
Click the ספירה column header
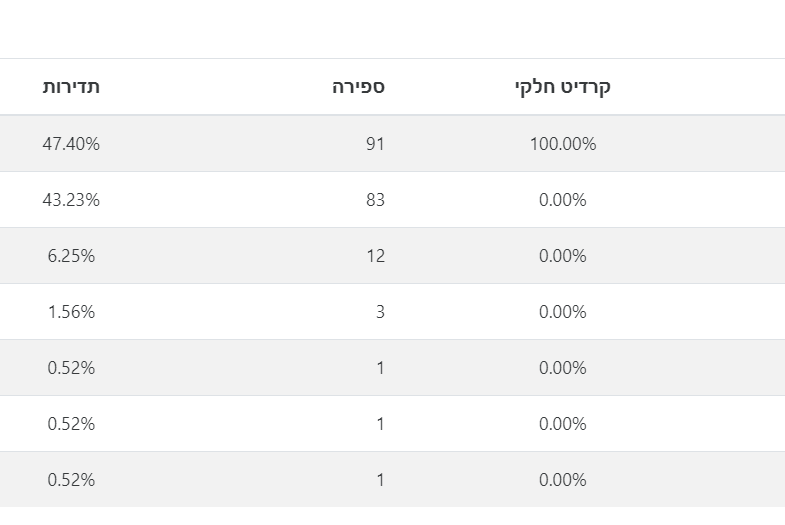359,87
